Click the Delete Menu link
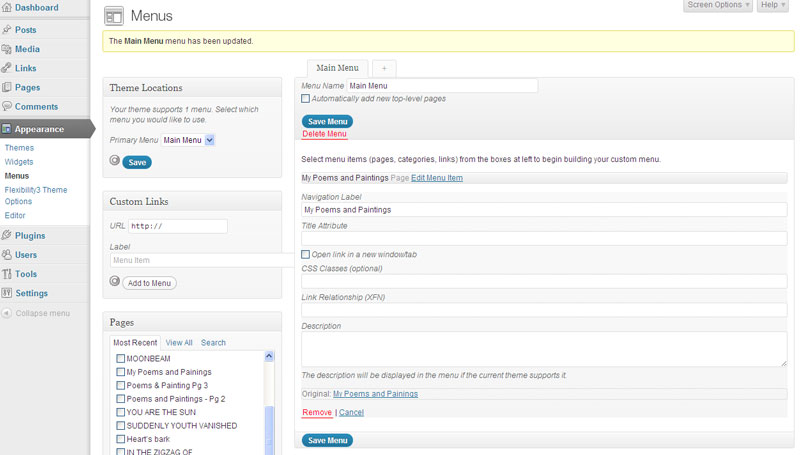 (324, 134)
